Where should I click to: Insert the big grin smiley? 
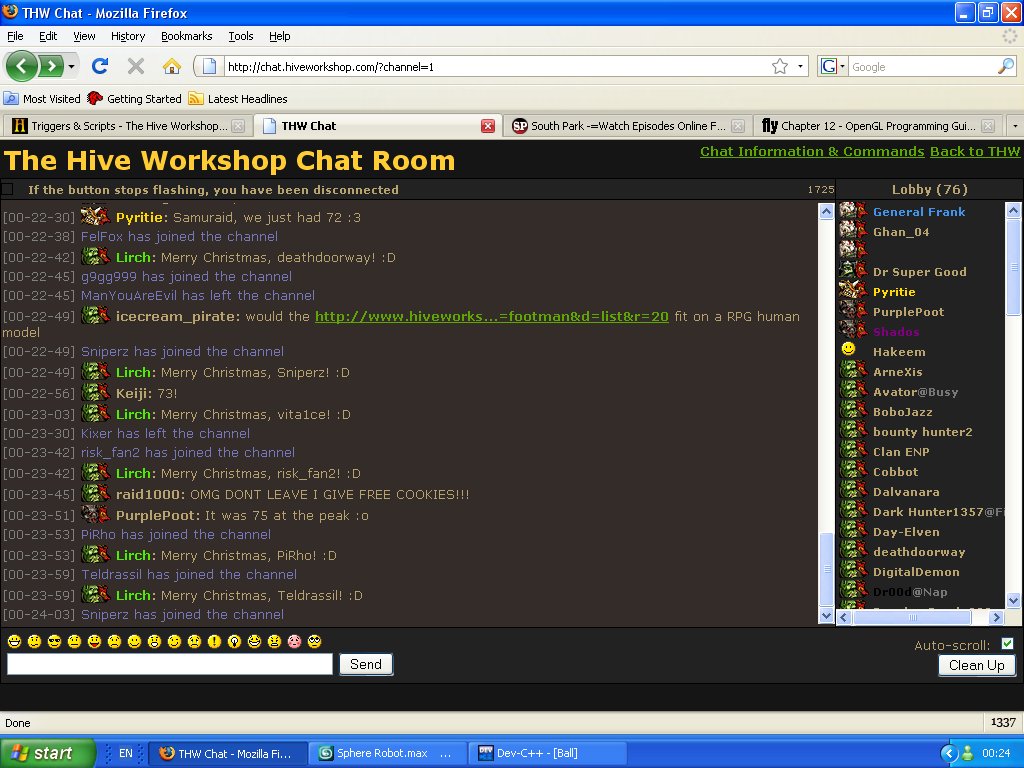[14, 641]
